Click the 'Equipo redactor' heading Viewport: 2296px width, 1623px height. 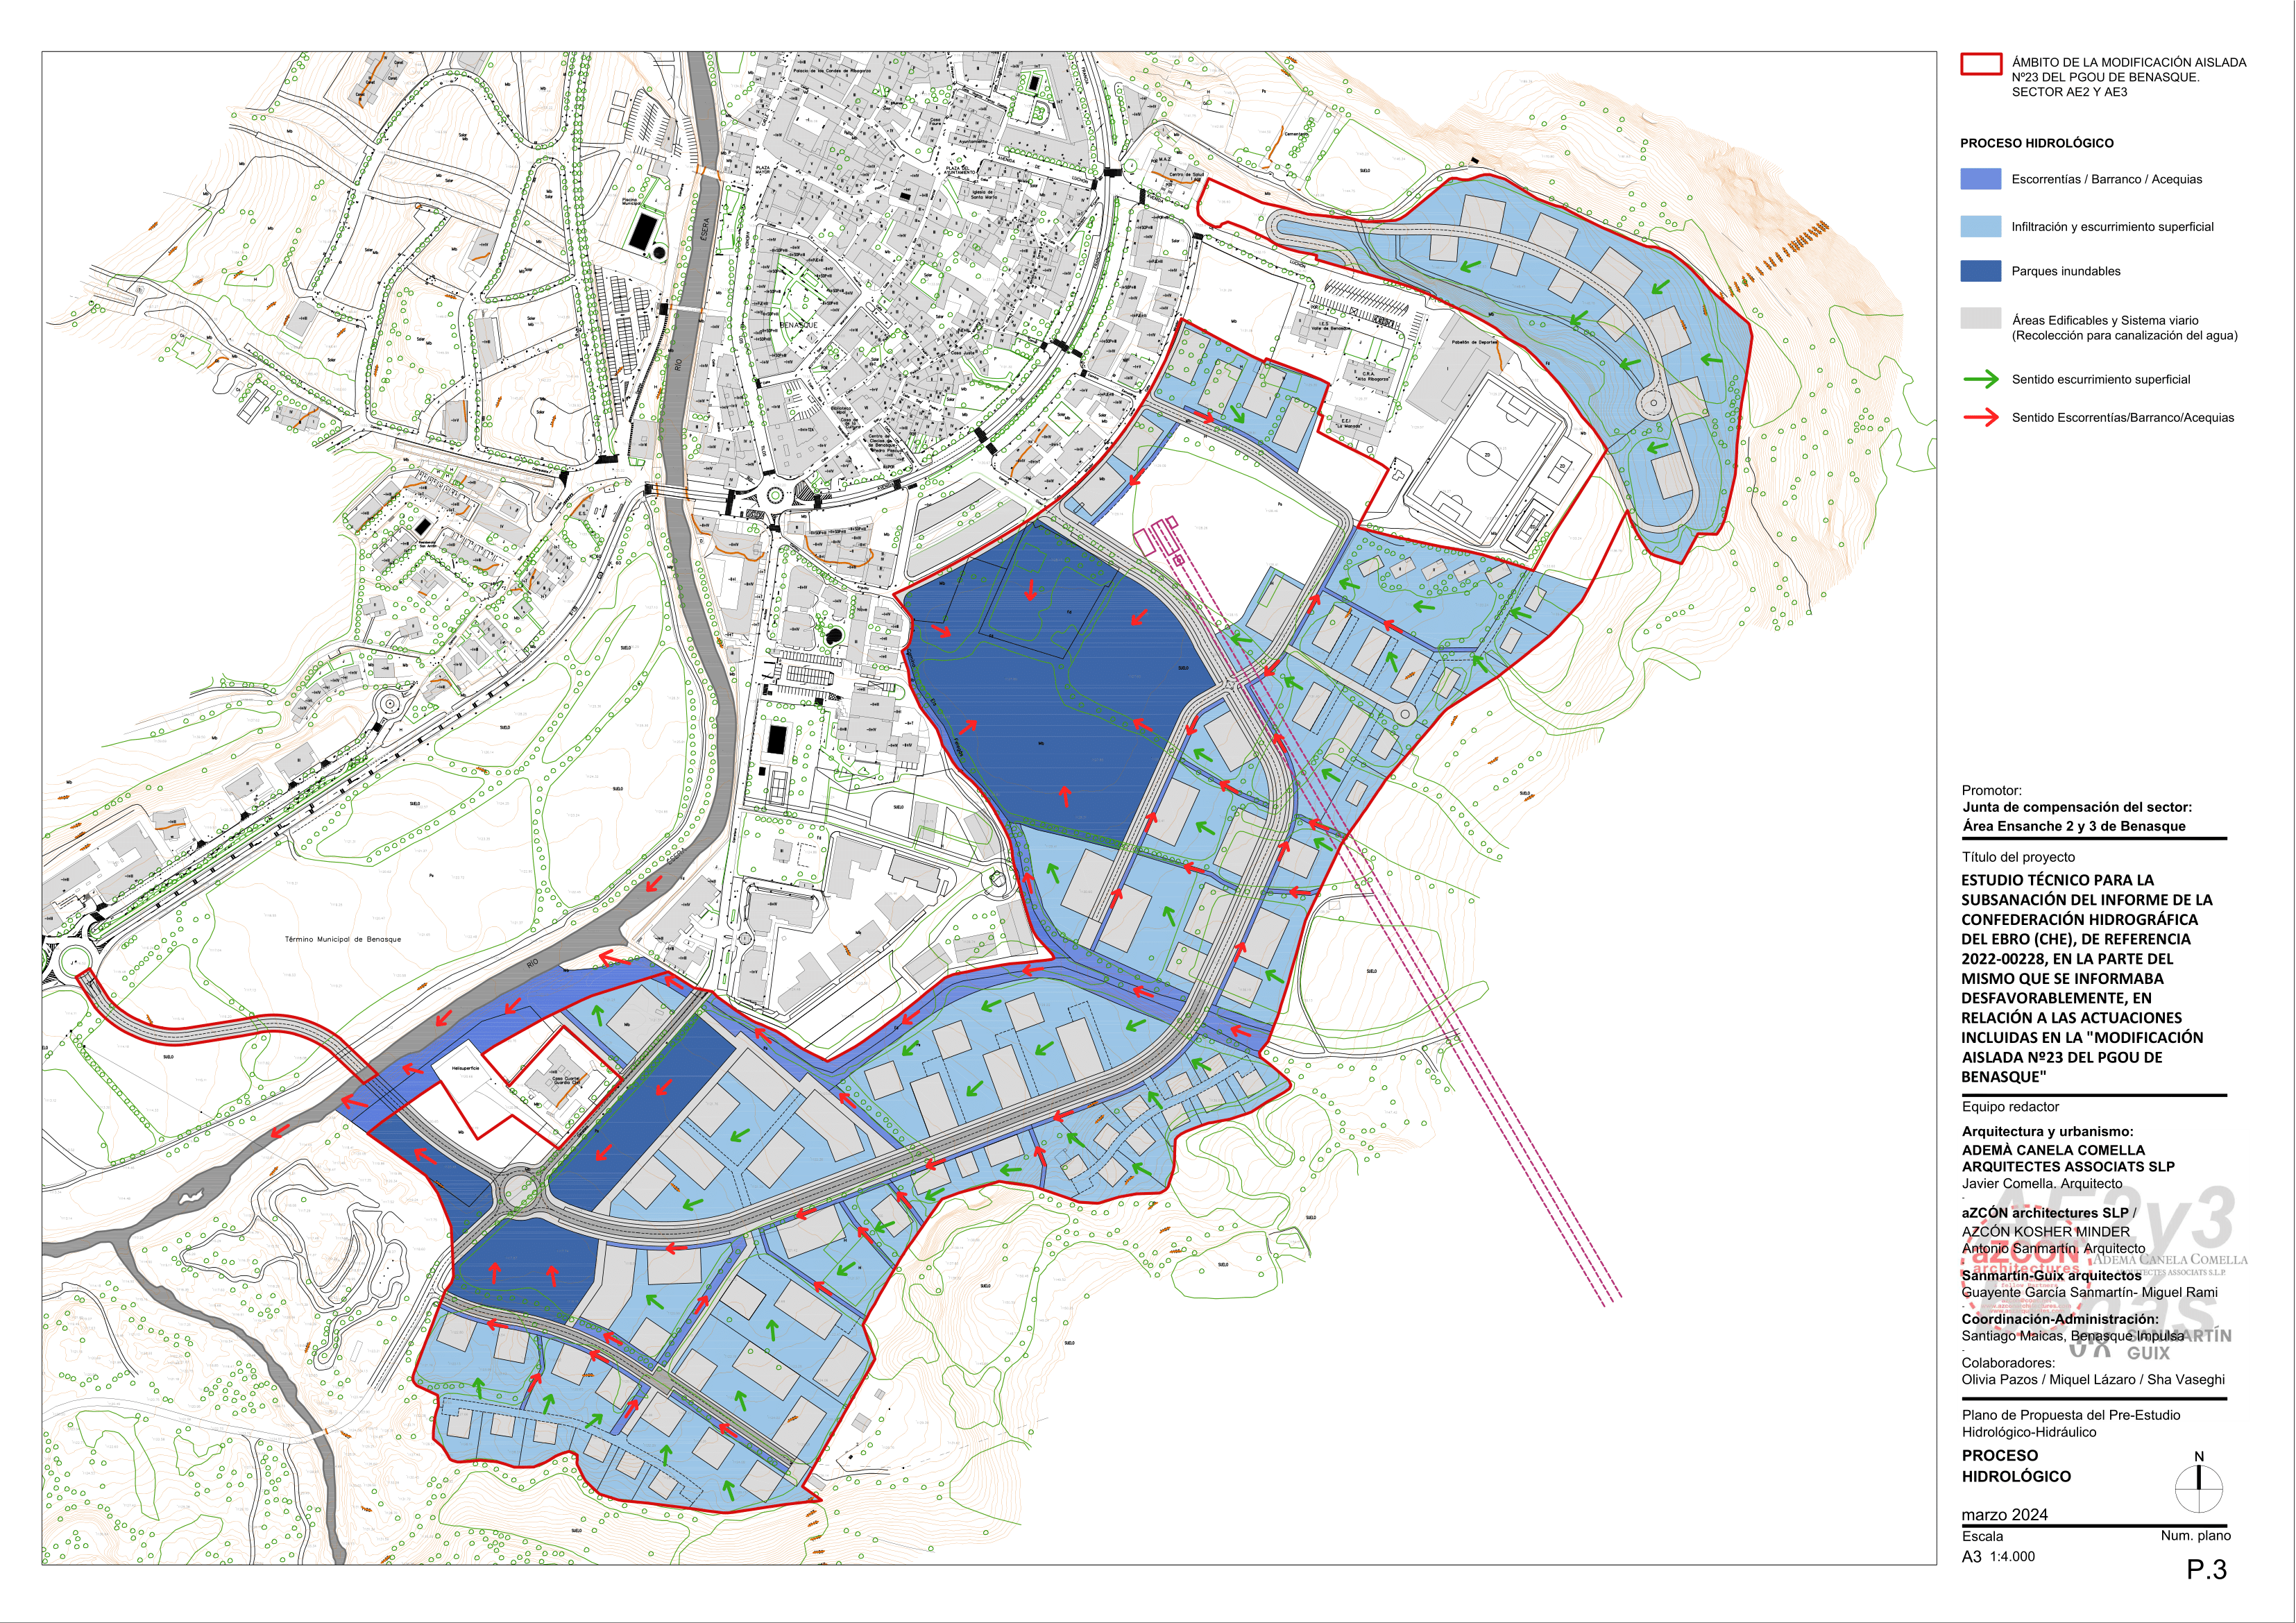[x=2010, y=1107]
